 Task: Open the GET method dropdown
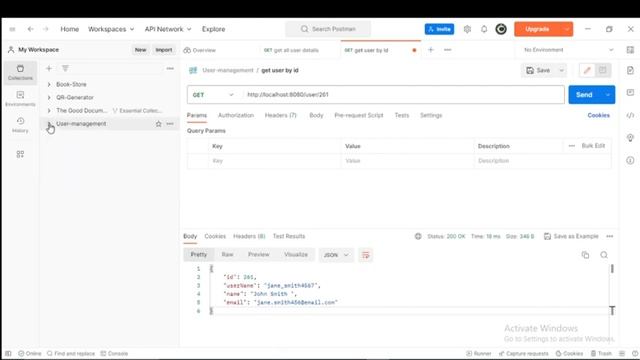213,95
